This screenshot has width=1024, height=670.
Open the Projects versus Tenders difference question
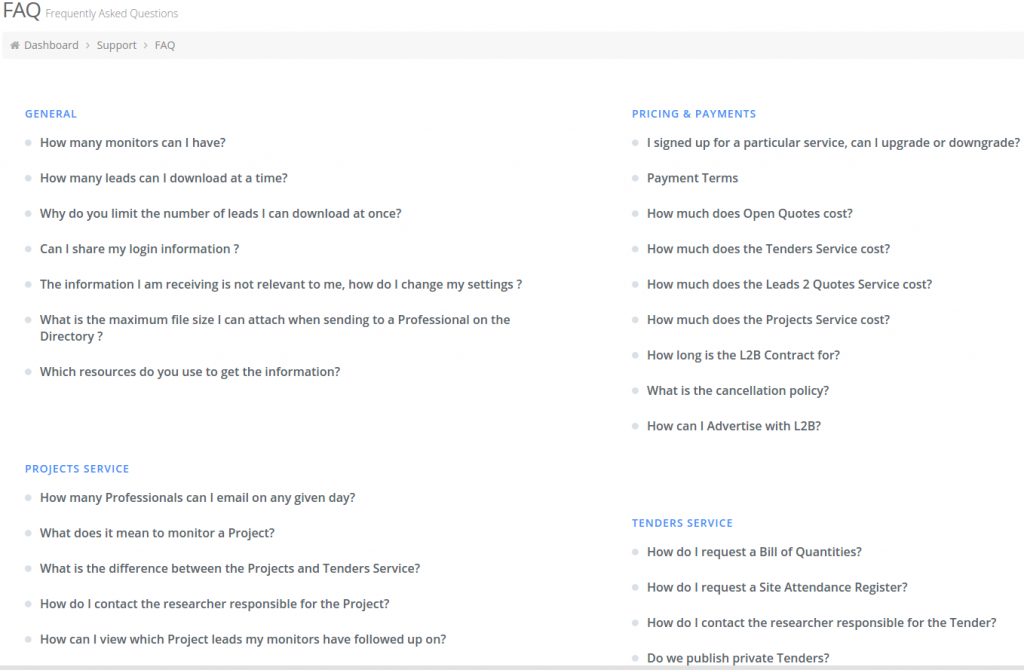[x=229, y=568]
